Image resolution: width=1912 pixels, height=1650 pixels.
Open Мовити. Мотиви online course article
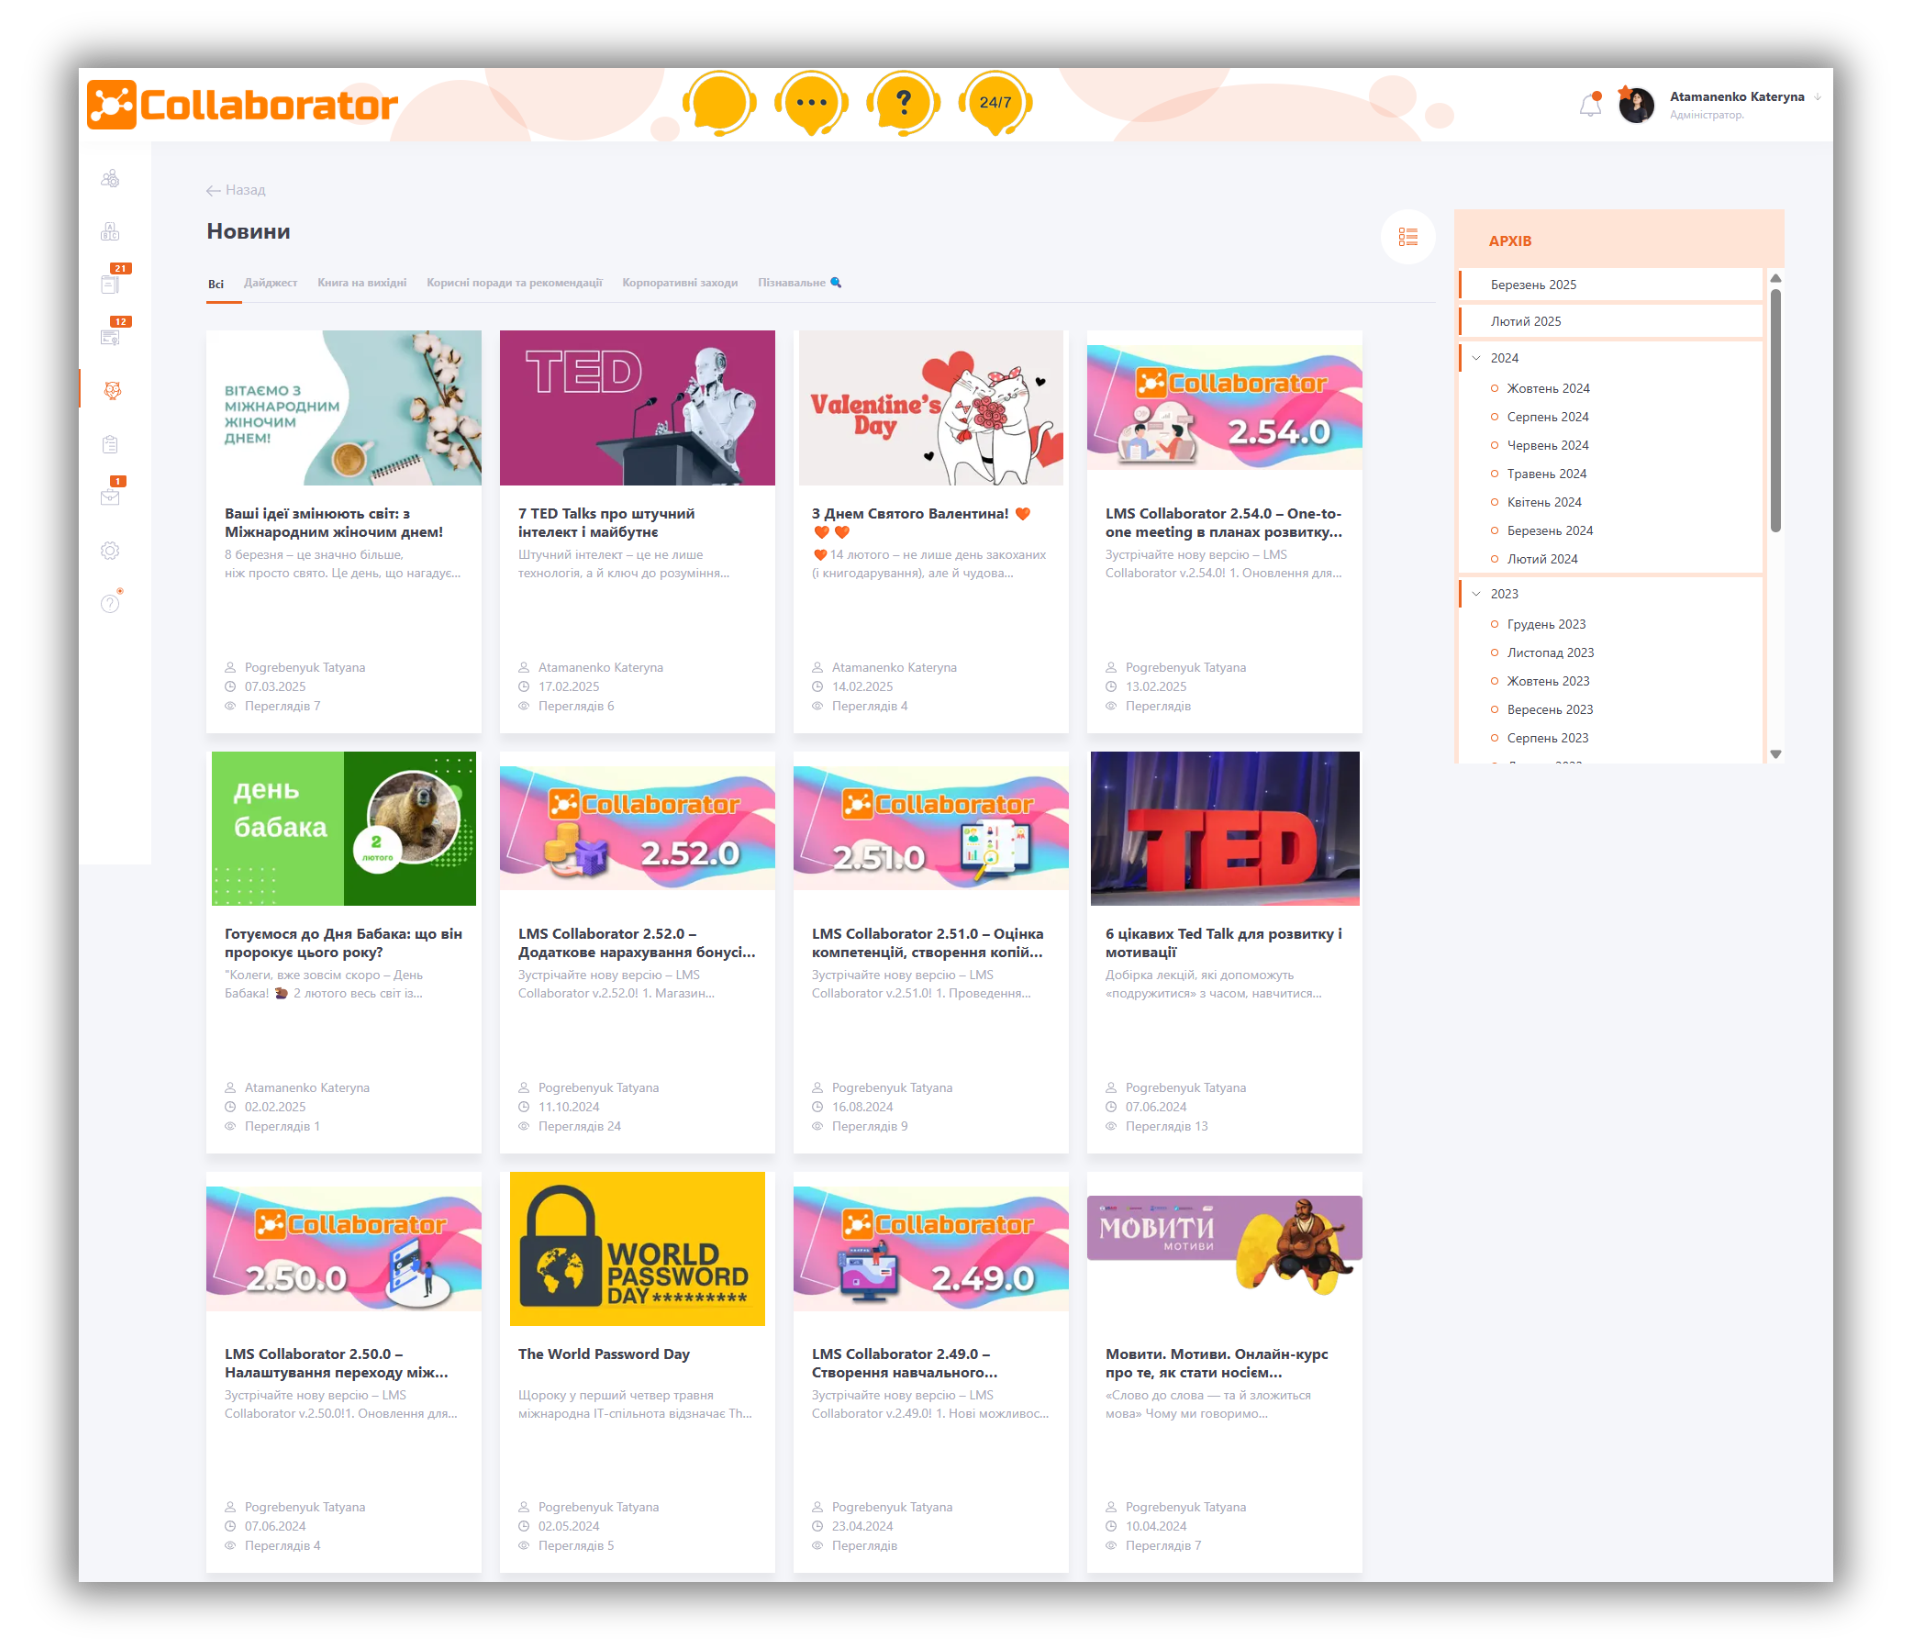pyautogui.click(x=1216, y=1363)
